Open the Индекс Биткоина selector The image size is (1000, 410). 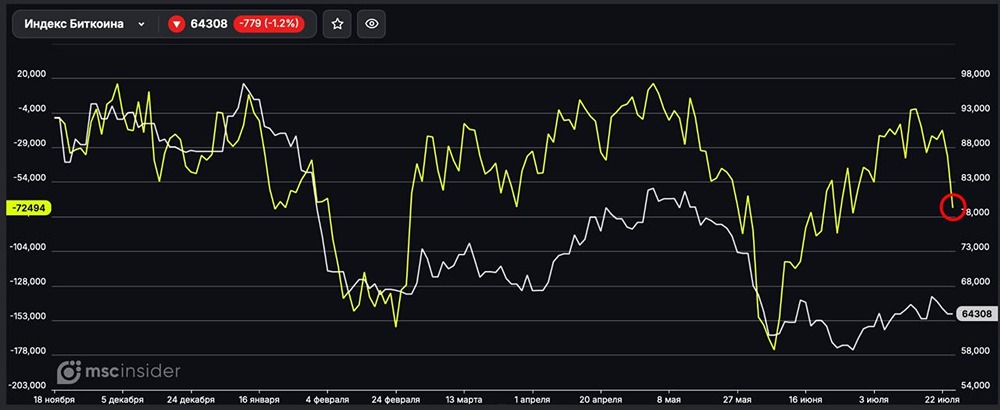85,24
